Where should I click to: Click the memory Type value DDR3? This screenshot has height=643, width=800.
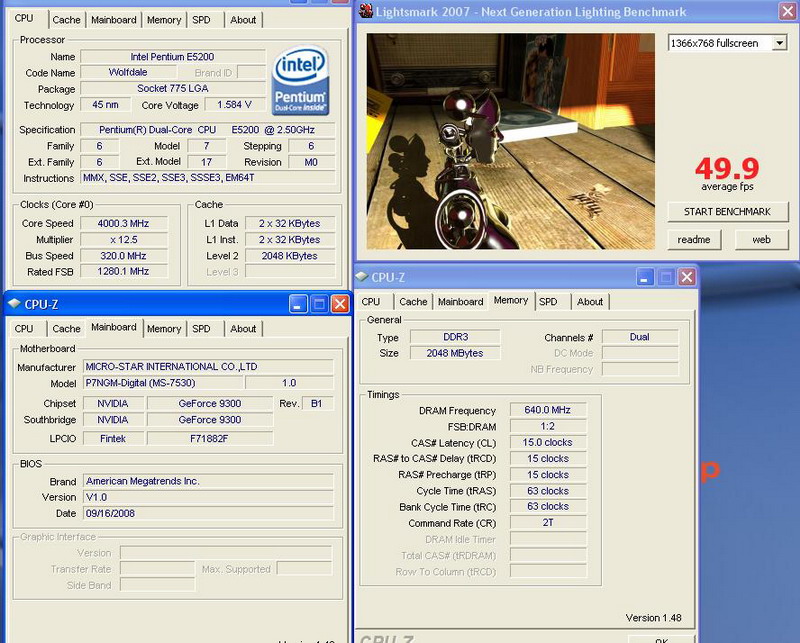coord(455,337)
